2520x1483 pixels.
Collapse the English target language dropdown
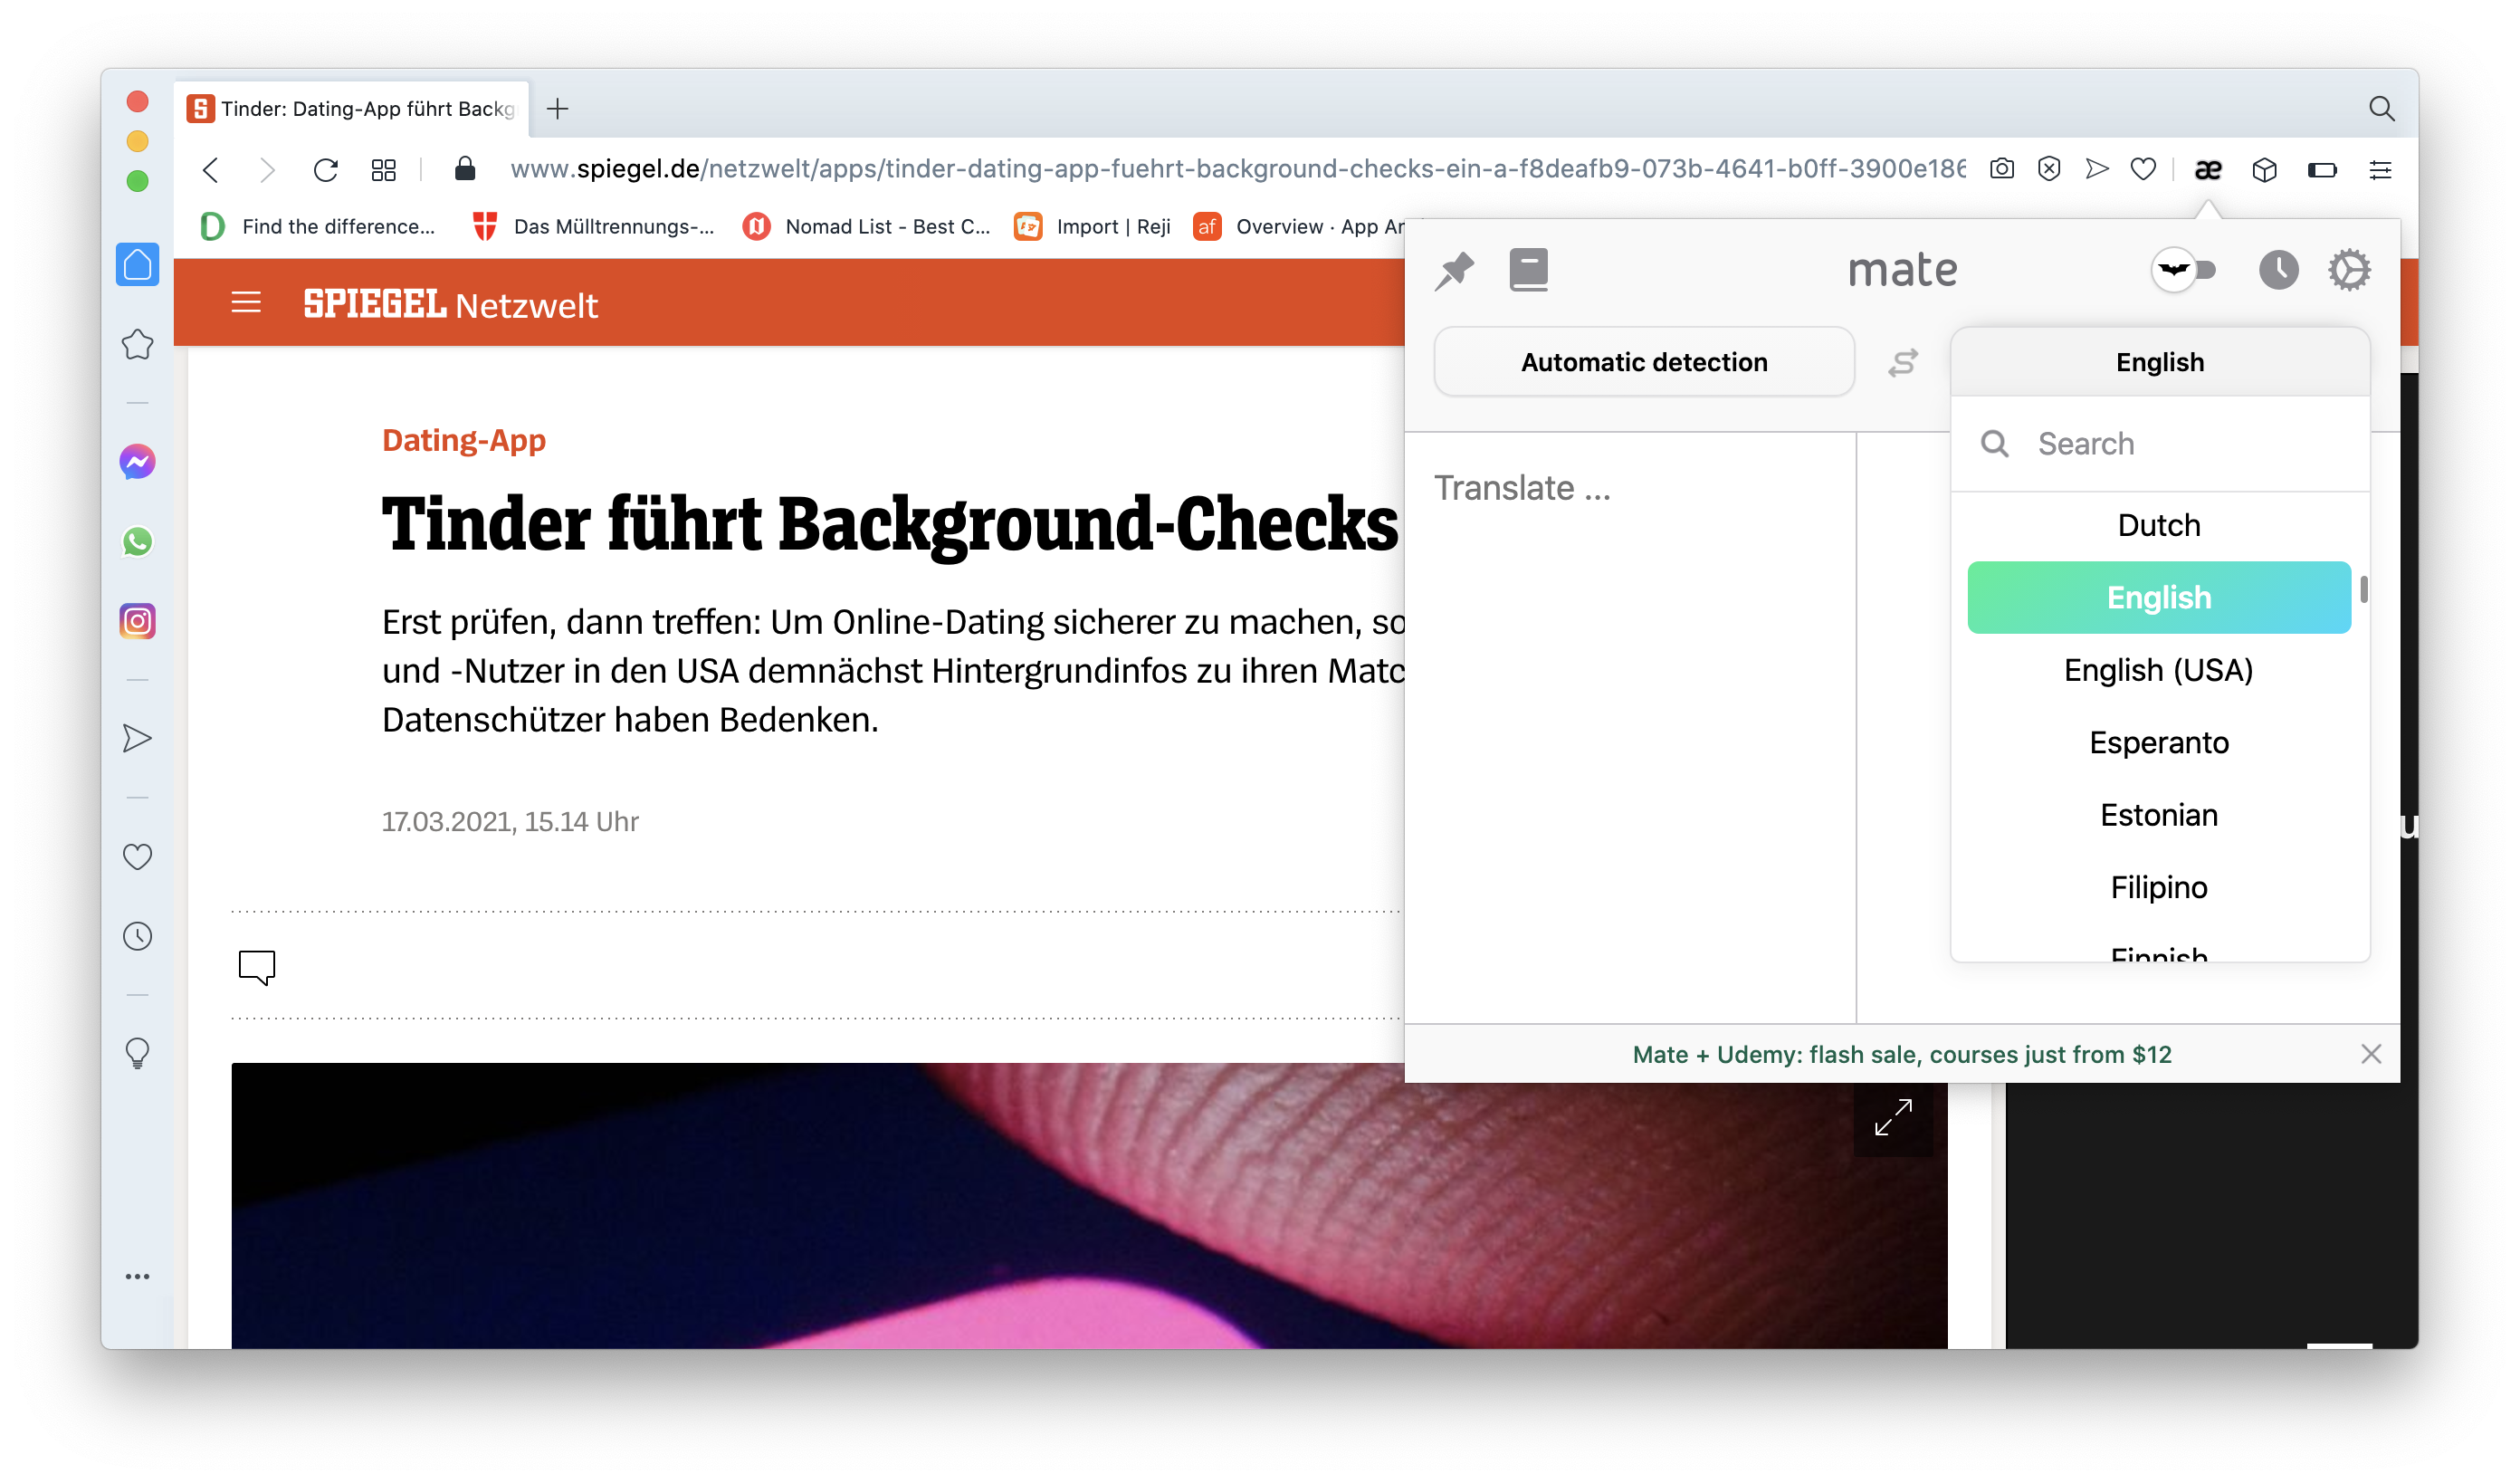click(2159, 362)
